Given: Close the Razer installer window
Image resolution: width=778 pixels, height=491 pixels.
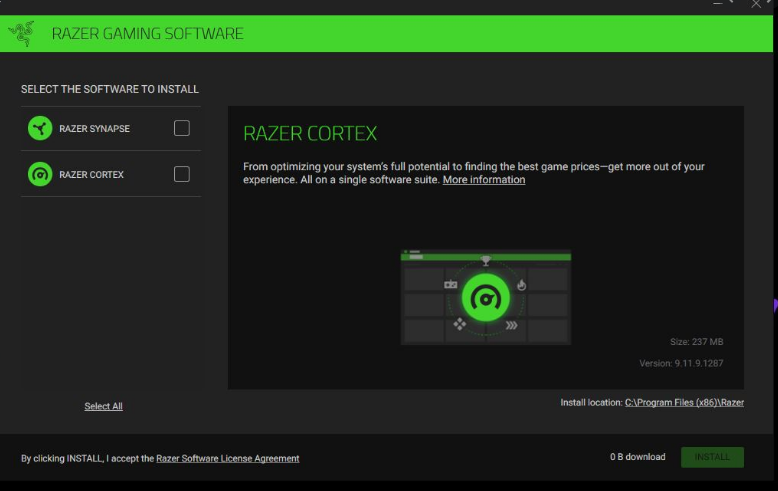Looking at the screenshot, I should [756, 4].
